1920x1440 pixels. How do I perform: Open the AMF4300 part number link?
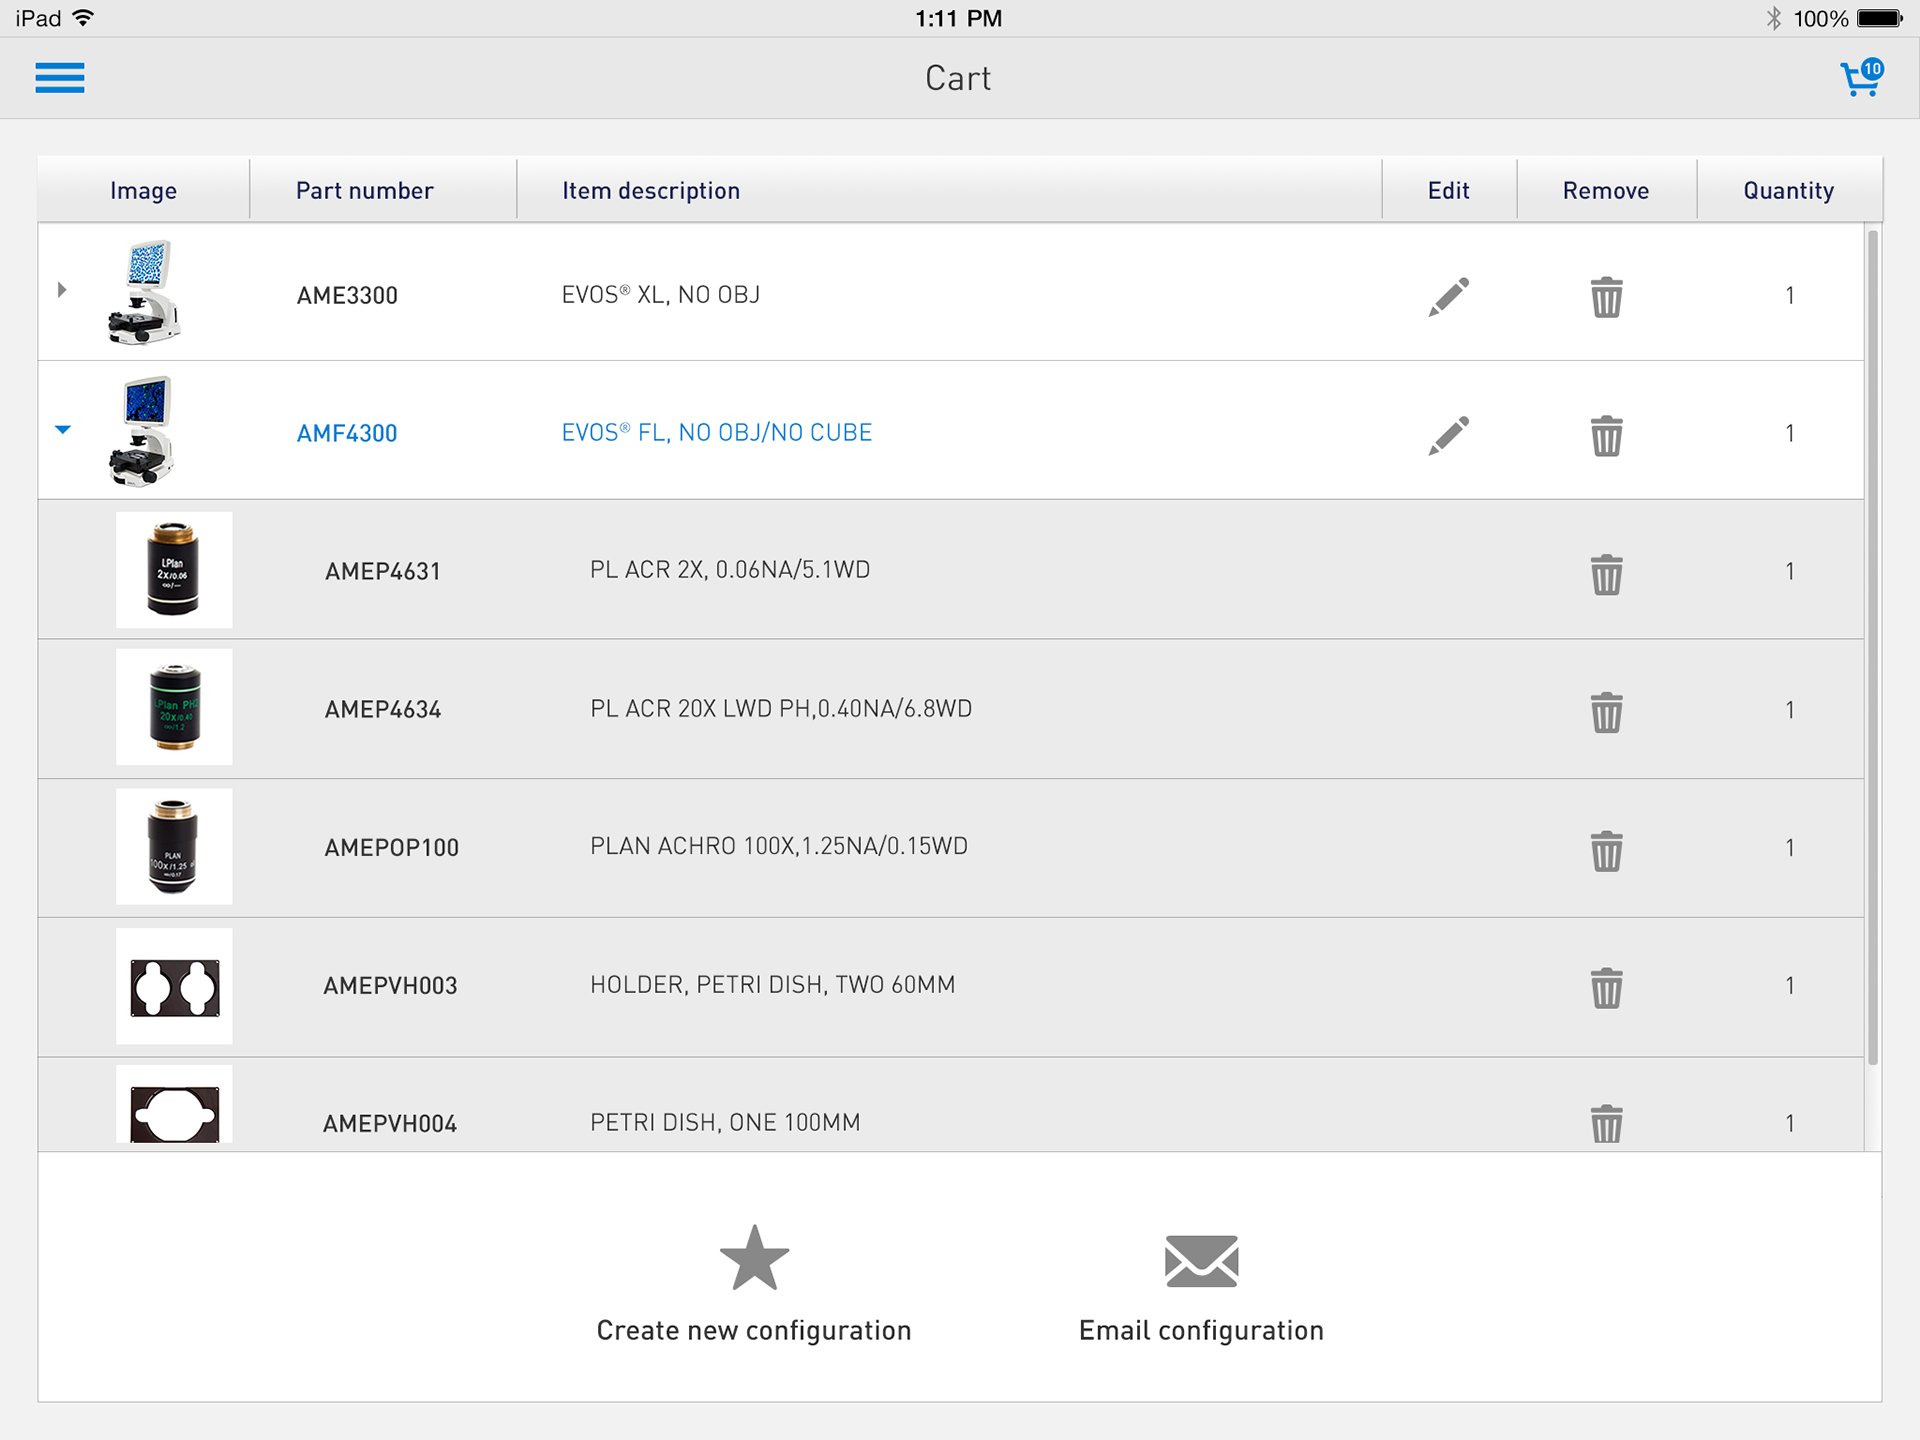tap(347, 433)
